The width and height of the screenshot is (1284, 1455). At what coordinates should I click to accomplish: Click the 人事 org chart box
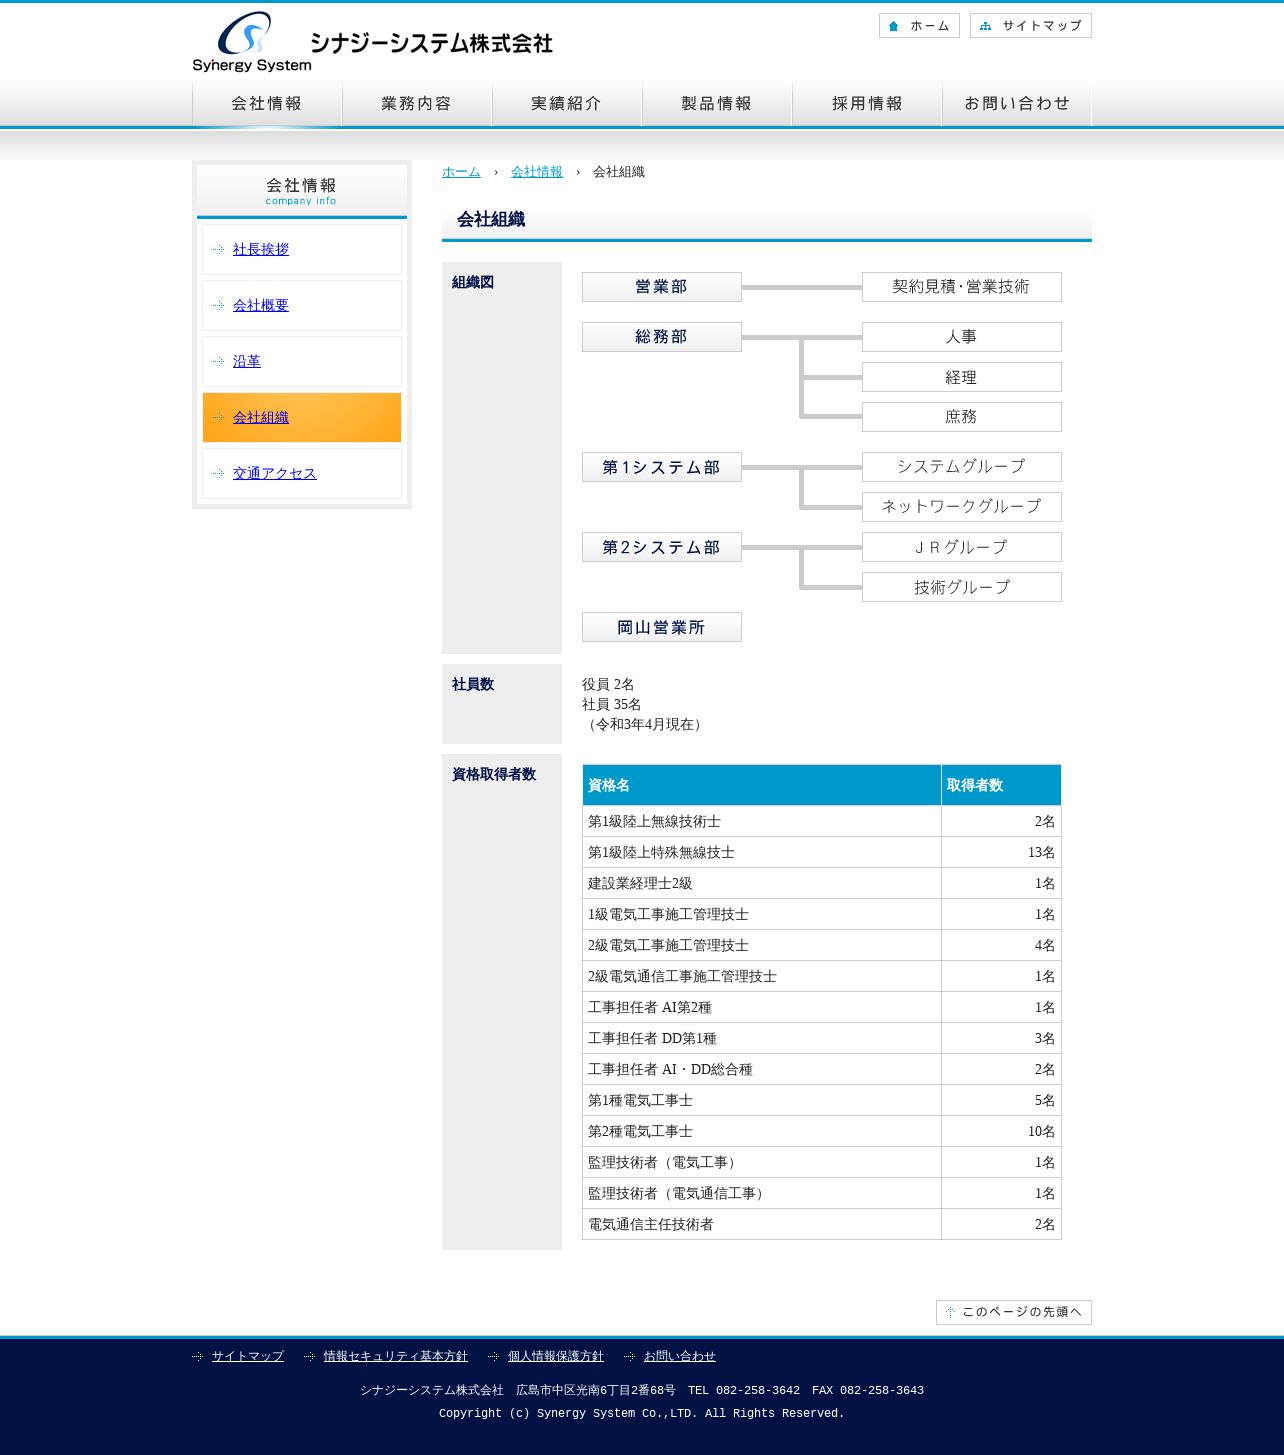962,337
